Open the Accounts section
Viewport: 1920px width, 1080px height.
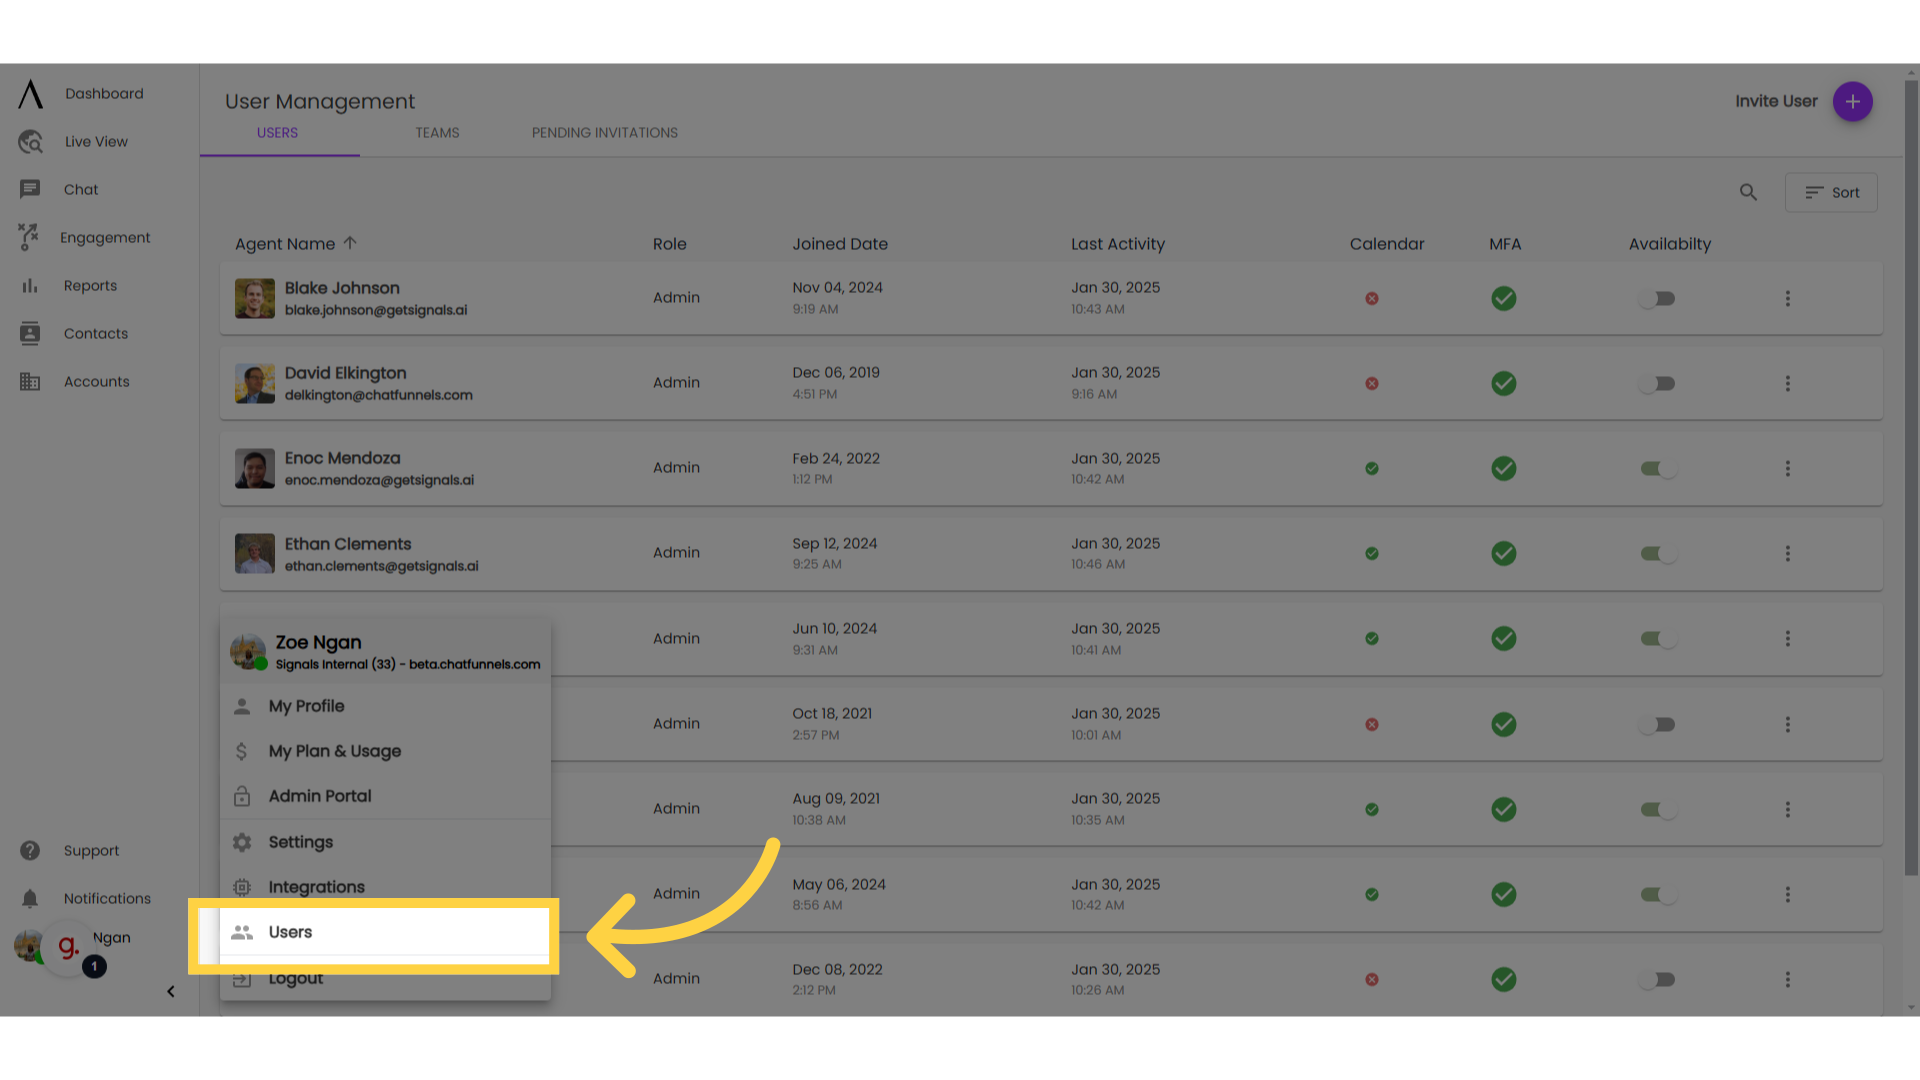pos(96,381)
